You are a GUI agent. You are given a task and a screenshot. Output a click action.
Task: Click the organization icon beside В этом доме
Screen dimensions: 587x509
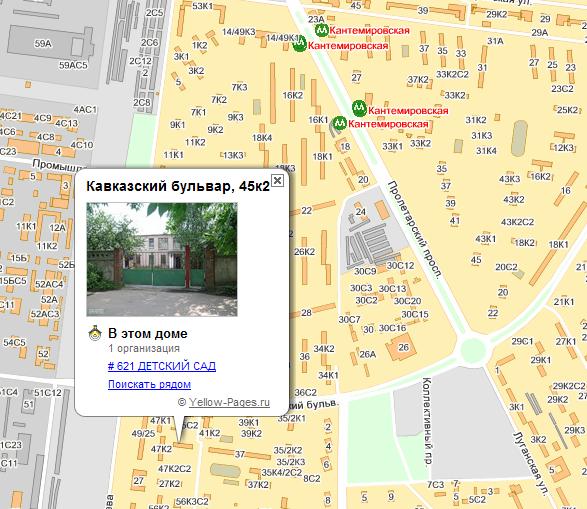point(95,333)
